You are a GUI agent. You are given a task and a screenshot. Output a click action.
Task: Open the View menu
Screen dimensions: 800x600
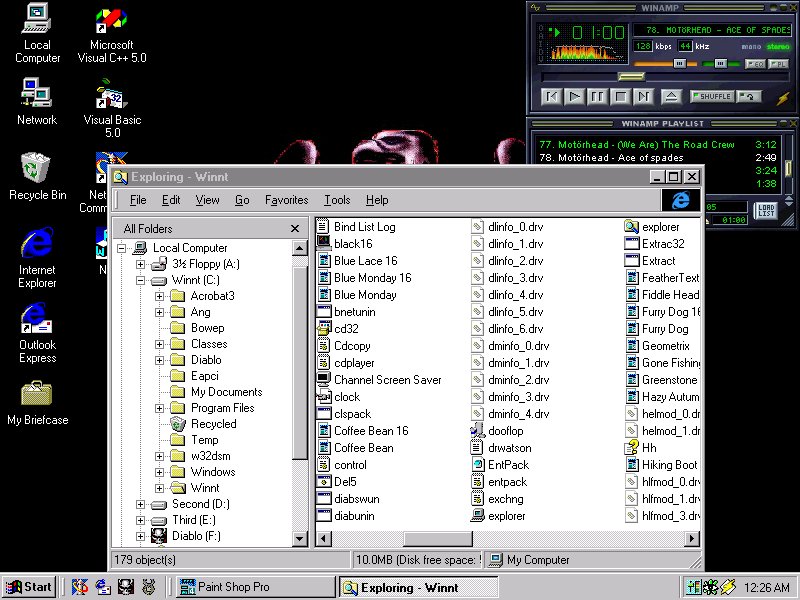pos(207,200)
